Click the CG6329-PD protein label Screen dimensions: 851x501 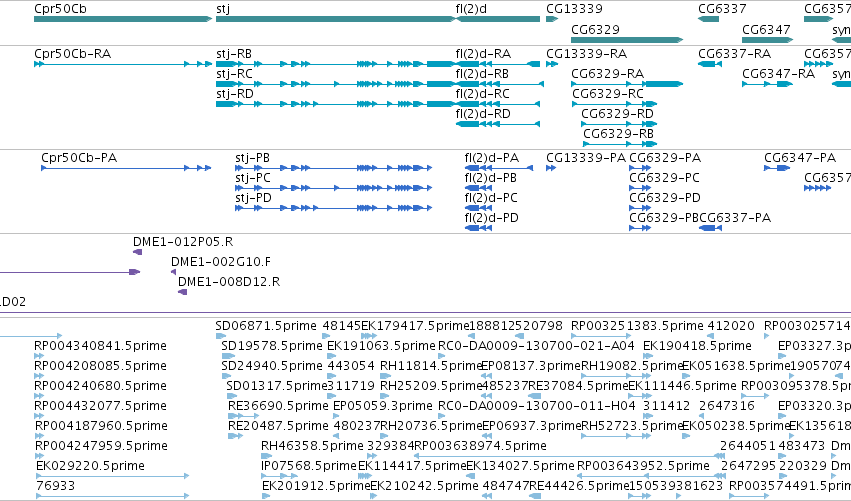[665, 198]
